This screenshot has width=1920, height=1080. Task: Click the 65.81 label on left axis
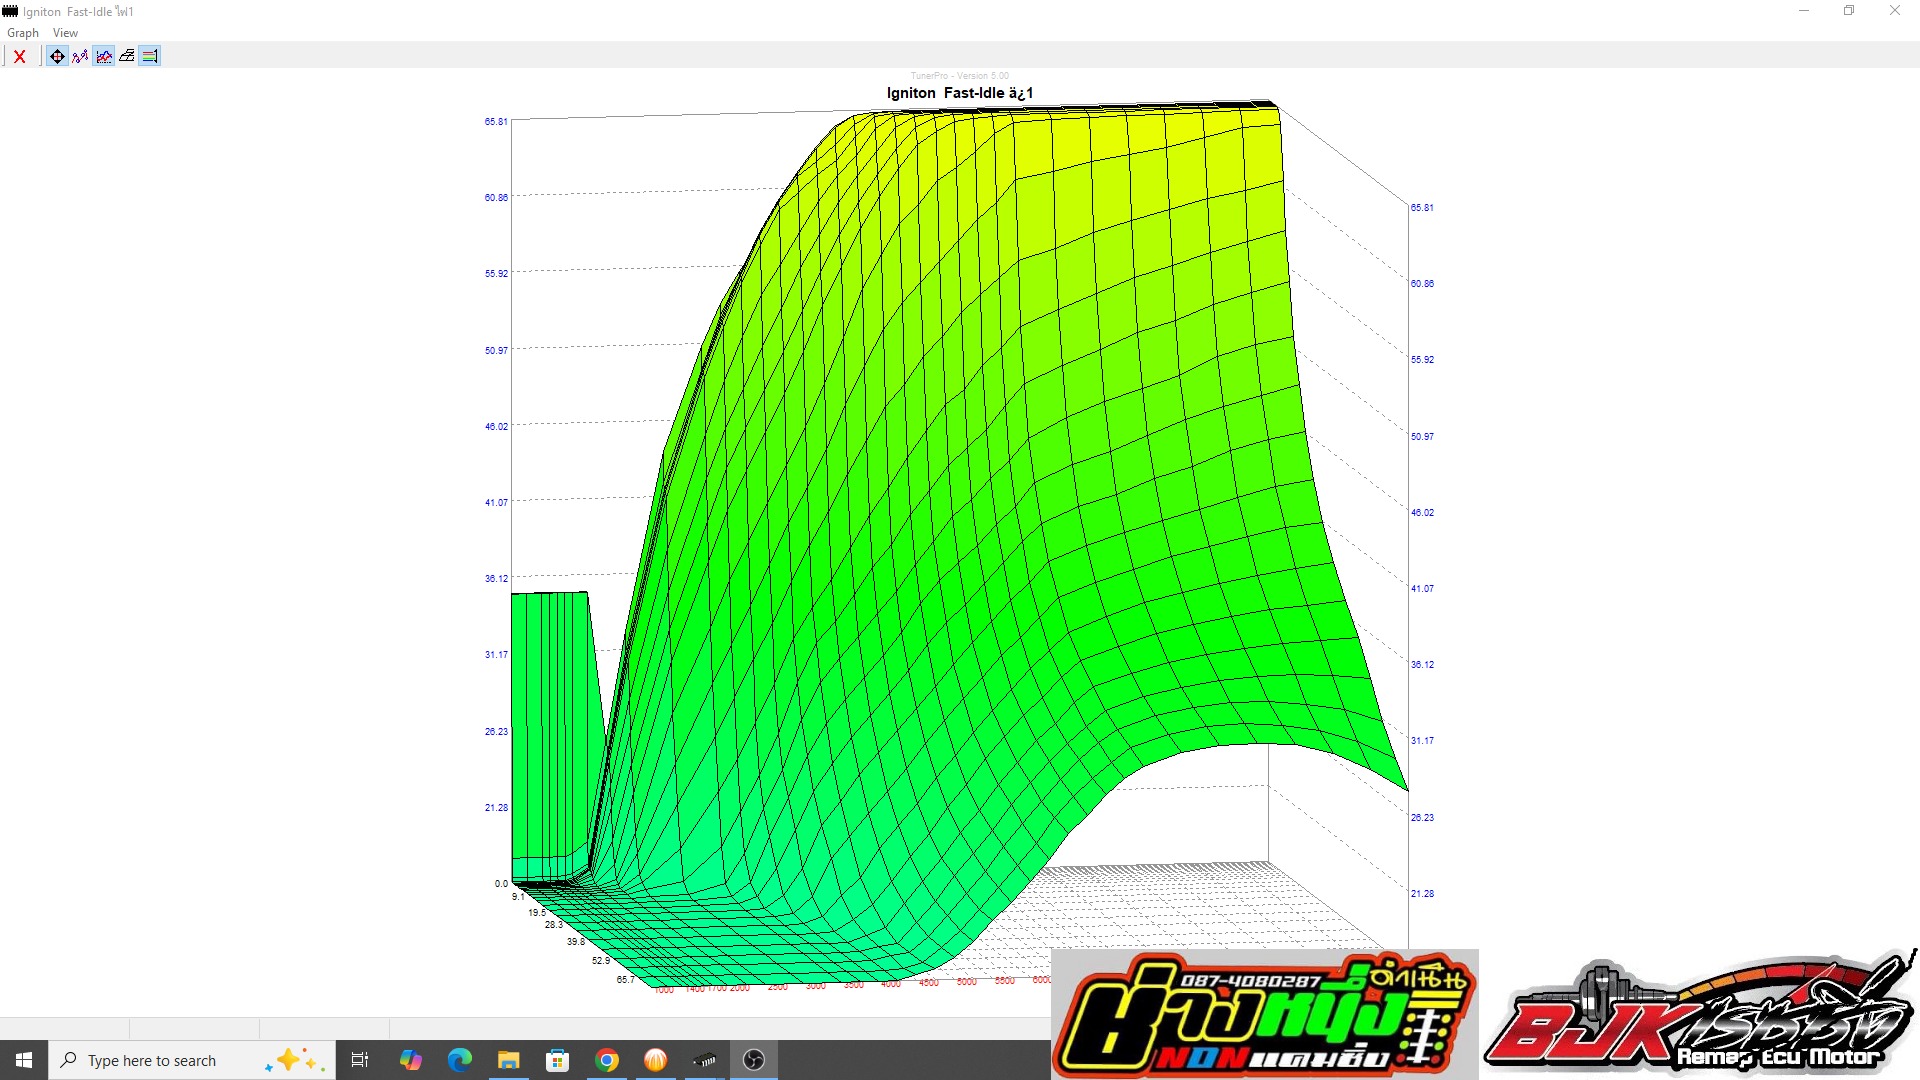click(496, 122)
